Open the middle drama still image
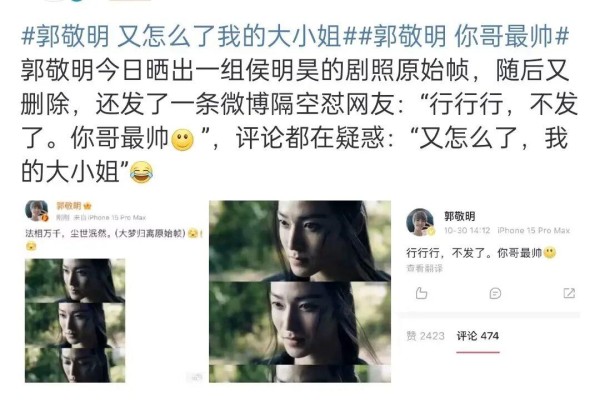Viewport: 600px width, 401px height. tap(300, 291)
